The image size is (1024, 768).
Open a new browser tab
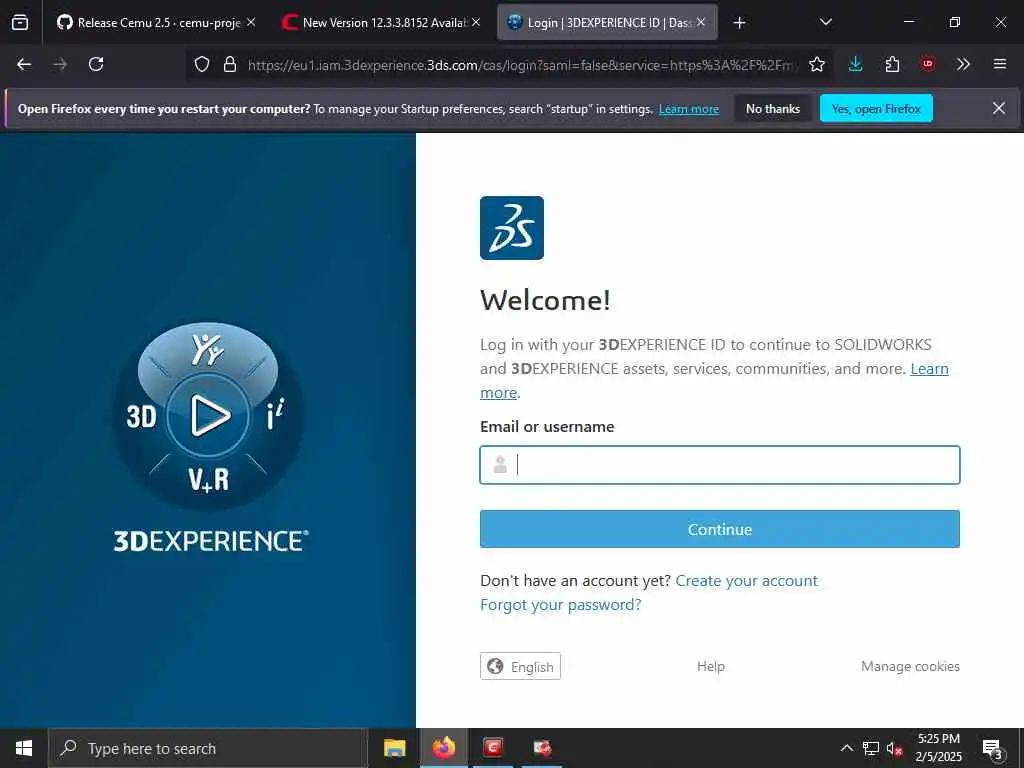[739, 23]
